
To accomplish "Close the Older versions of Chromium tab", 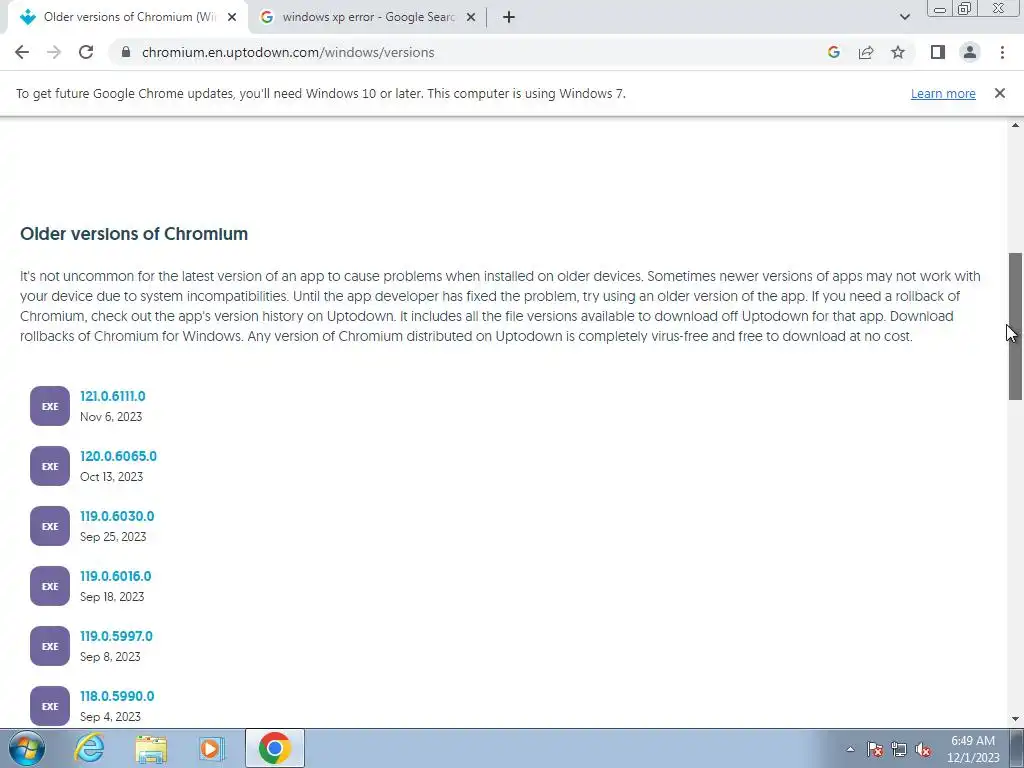I will 232,17.
